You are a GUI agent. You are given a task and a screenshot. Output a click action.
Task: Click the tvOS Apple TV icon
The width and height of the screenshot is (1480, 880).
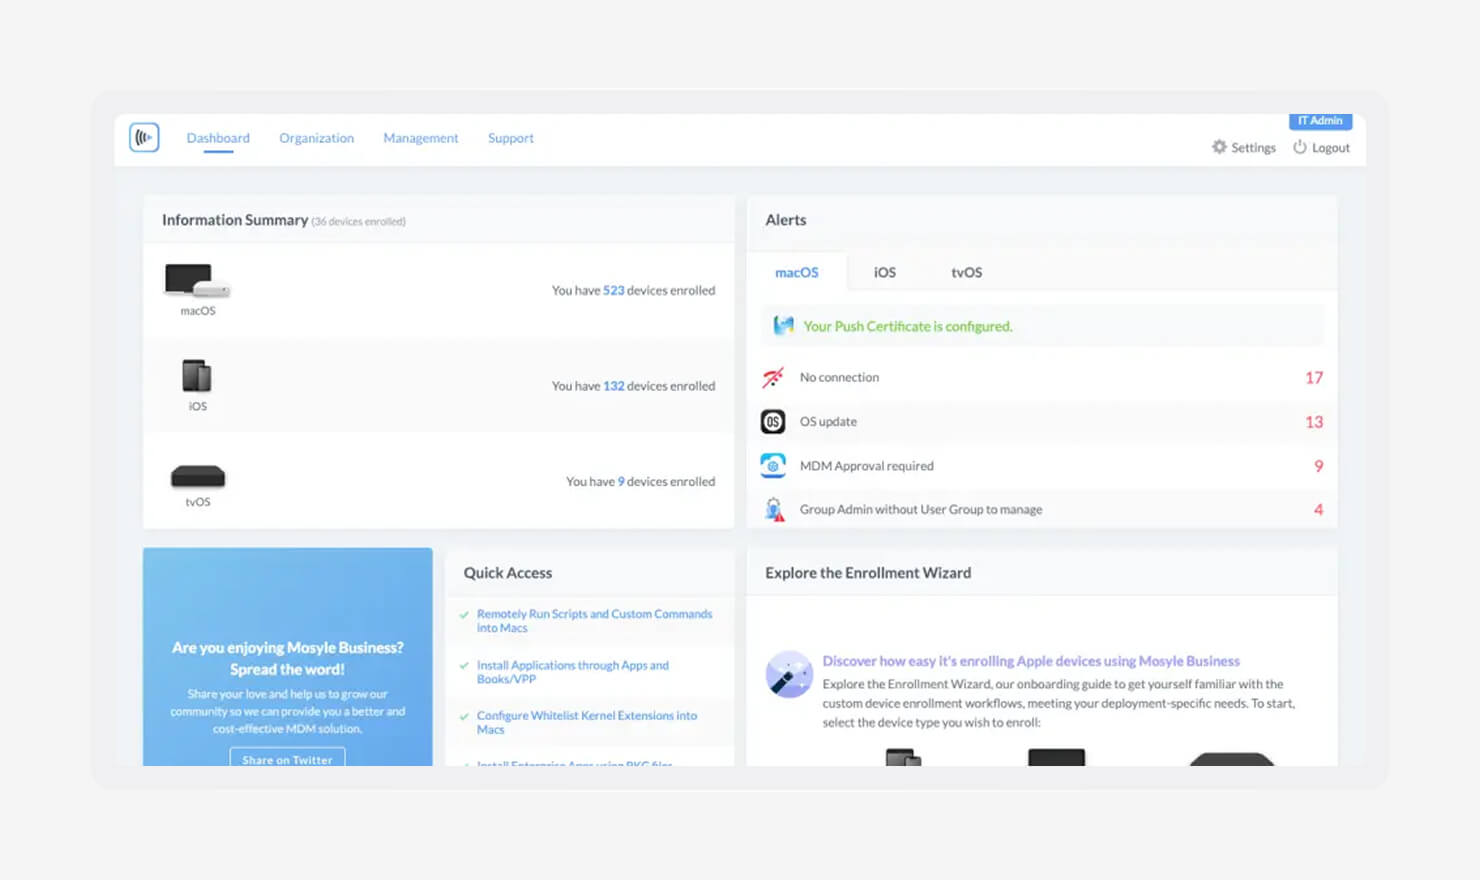(198, 476)
